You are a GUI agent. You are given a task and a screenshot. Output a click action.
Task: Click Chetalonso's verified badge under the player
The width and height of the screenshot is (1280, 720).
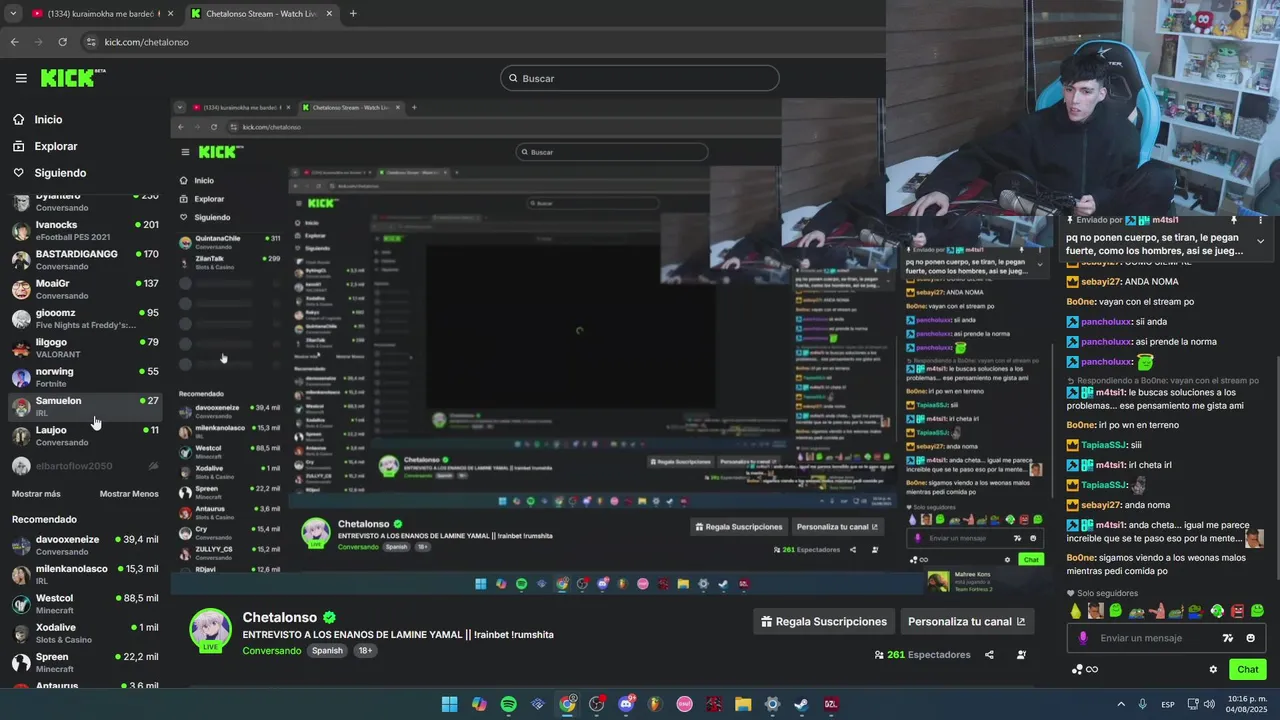[329, 618]
